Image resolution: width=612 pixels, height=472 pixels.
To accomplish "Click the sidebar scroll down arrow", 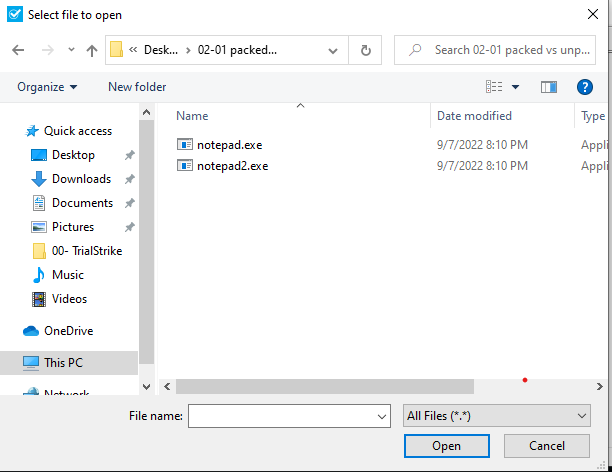I will [x=146, y=387].
